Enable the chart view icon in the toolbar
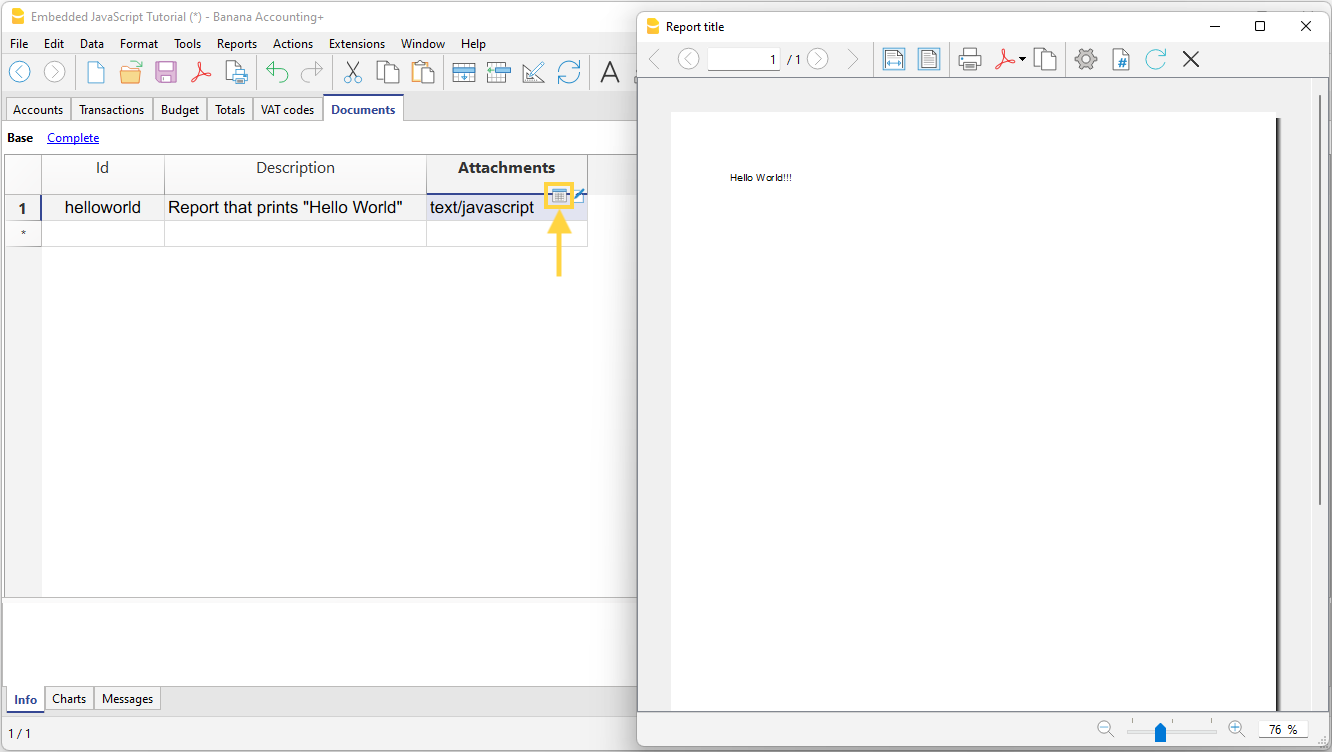 pos(533,72)
